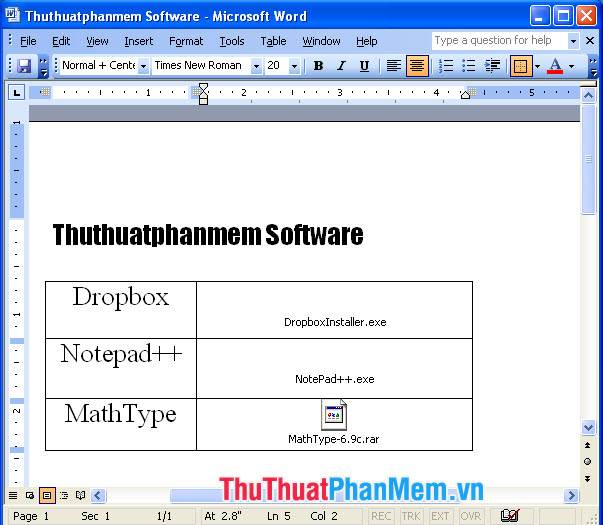Screen dimensions: 603x525
Task: Click the Save icon in toolbar
Action: click(24, 66)
